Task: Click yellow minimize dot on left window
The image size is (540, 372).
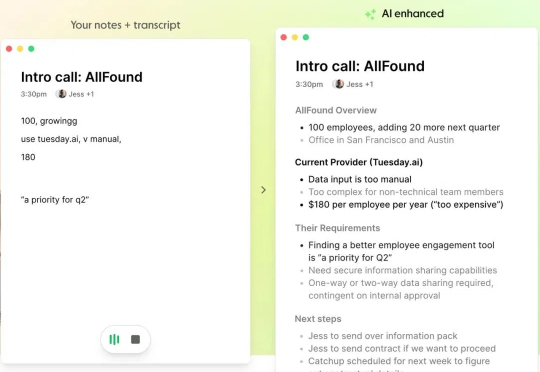Action: 20,49
